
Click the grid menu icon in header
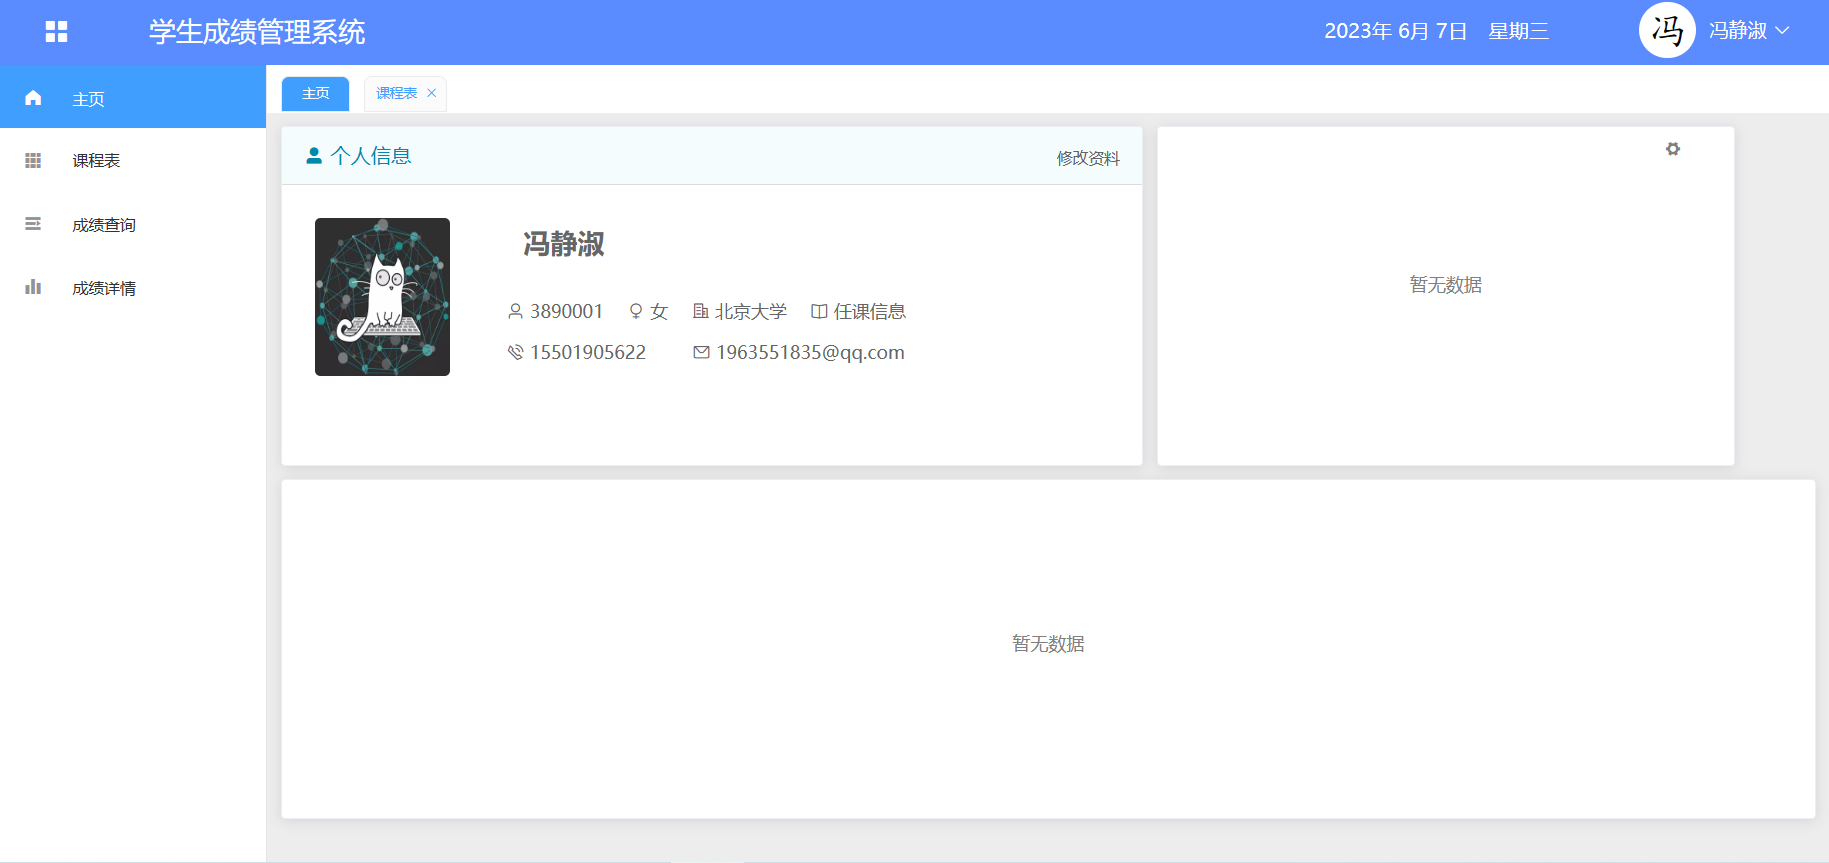click(x=57, y=32)
